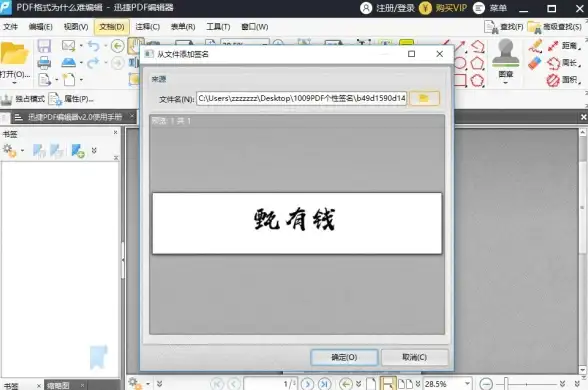Select the Single page layout icon

point(371,384)
